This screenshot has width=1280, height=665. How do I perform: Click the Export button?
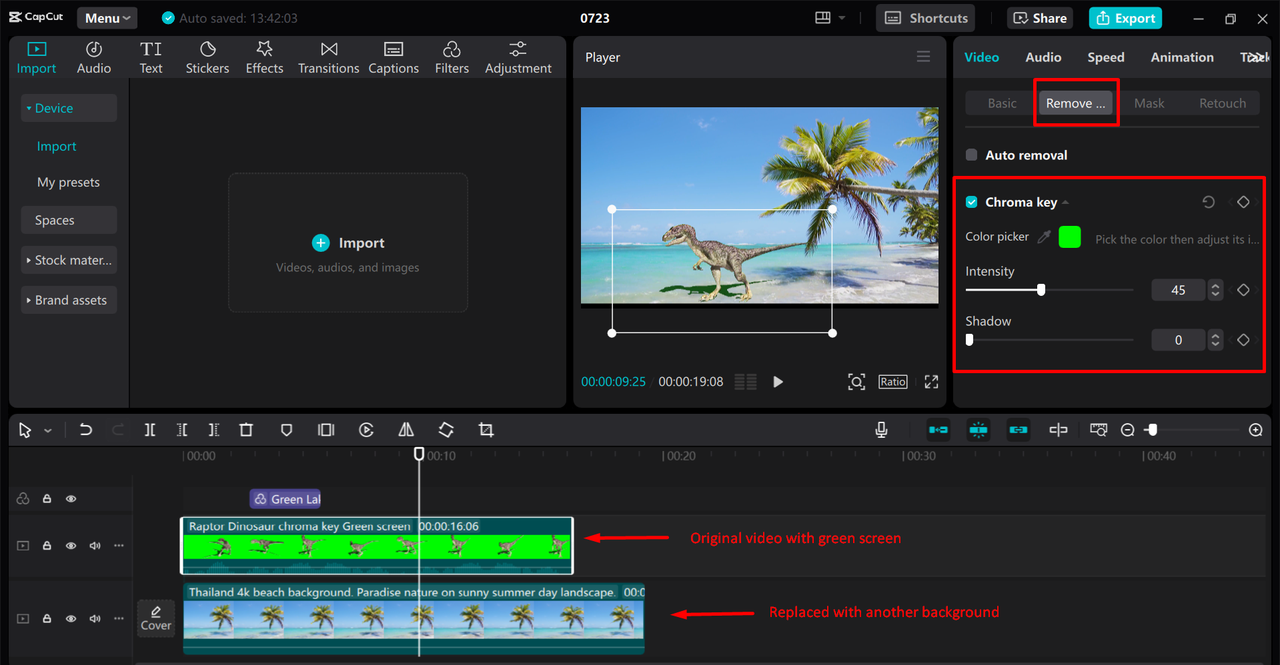pos(1126,18)
